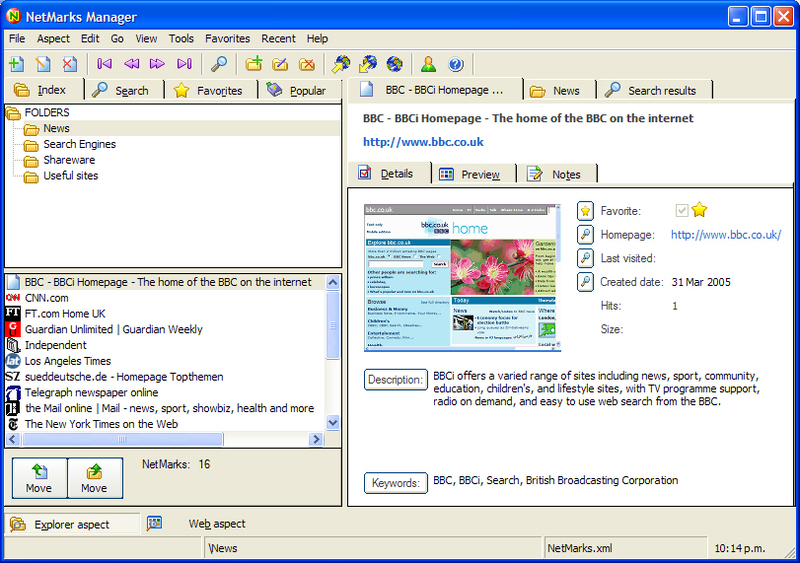Switch to the Search tab
This screenshot has height=563, width=800.
click(124, 90)
